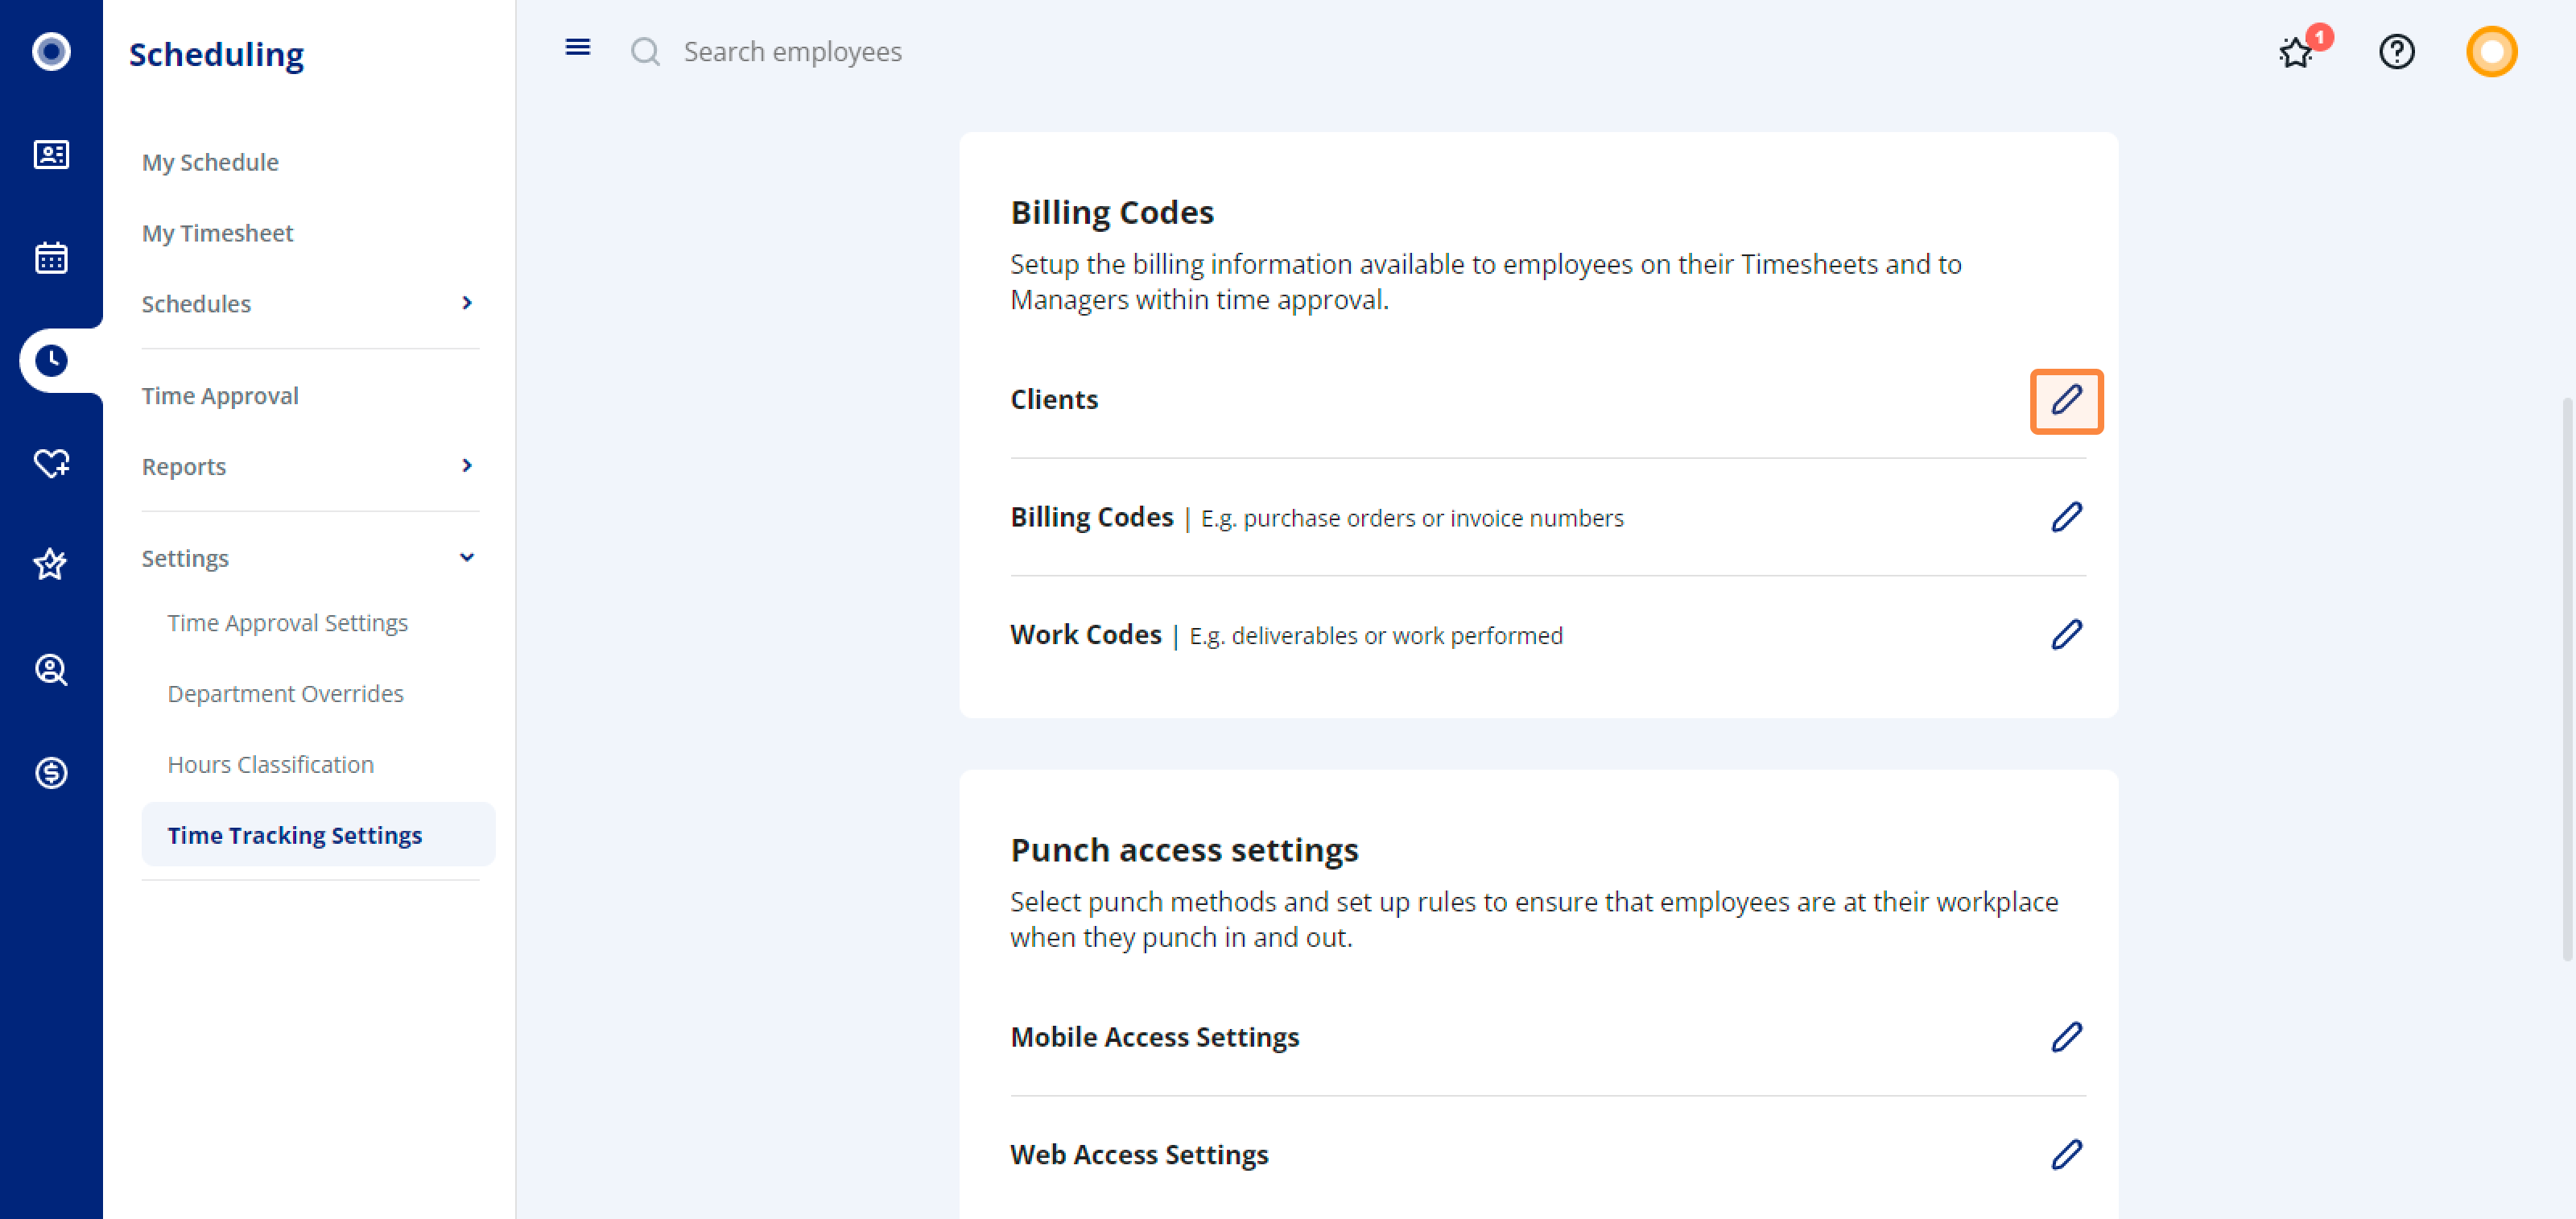
Task: Click the Work Codes row label
Action: click(x=1085, y=635)
